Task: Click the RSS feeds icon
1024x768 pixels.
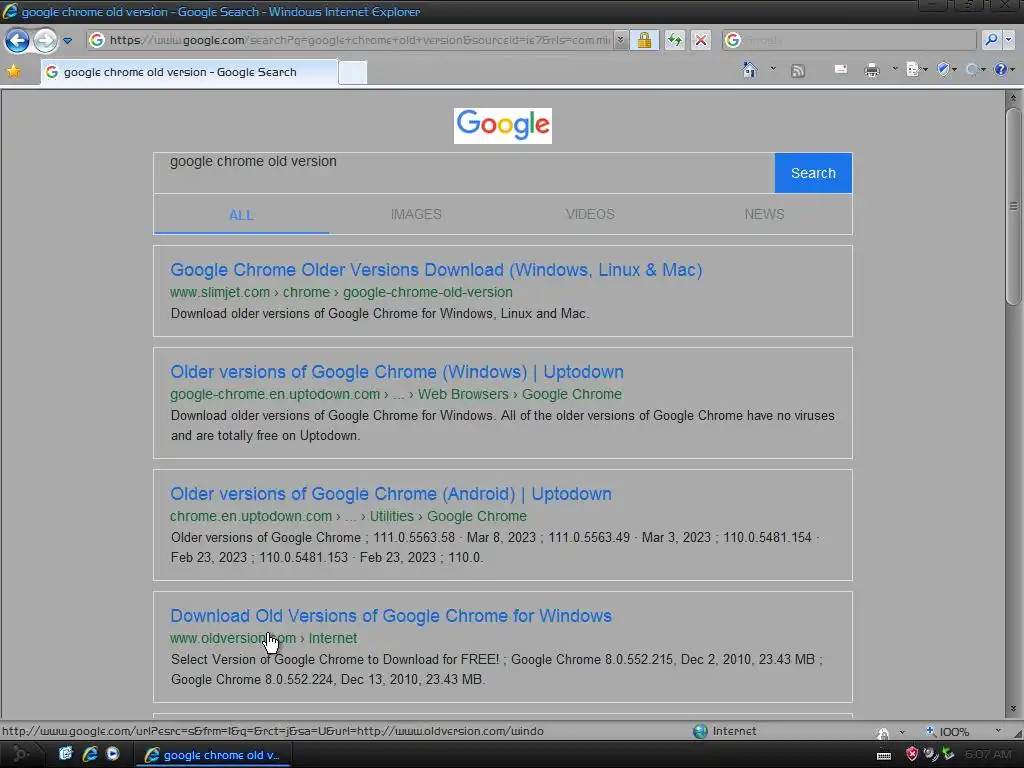Action: (798, 71)
